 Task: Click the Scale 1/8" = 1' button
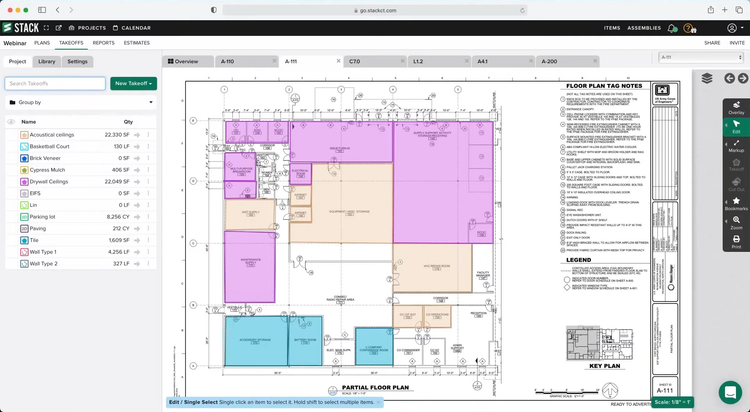[675, 403]
